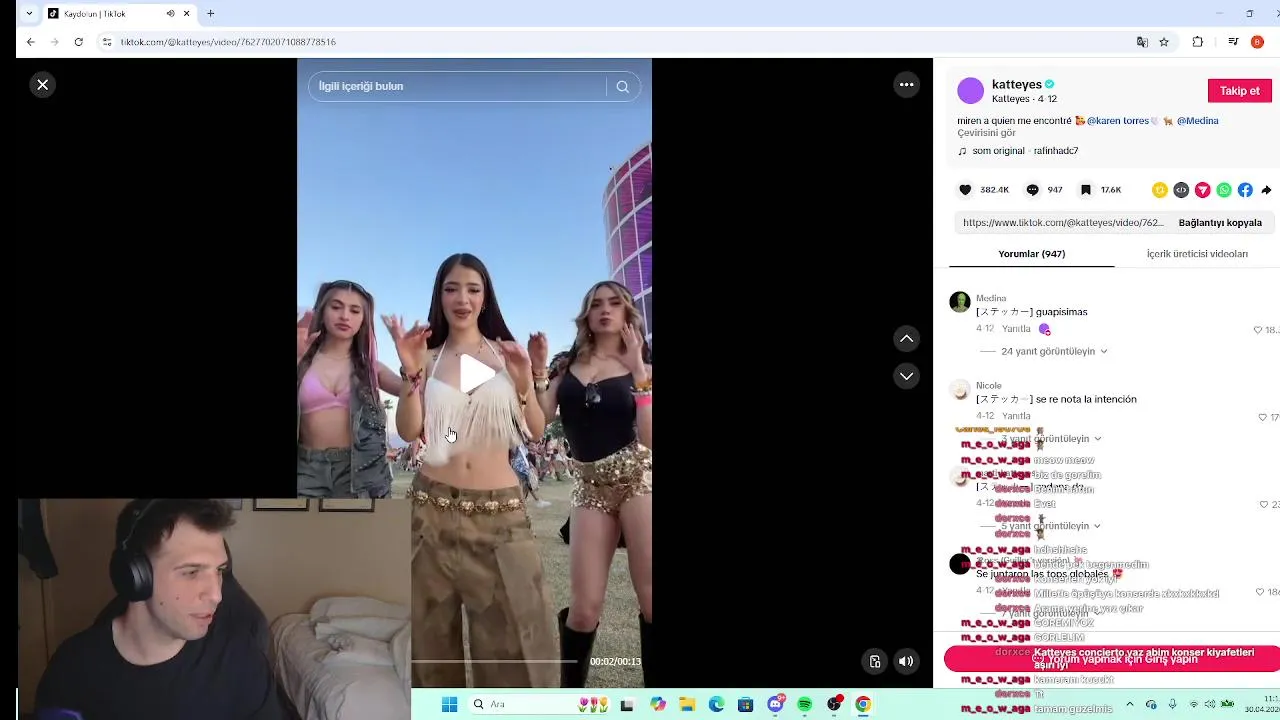Click the translate page icon in the address bar

[x=1142, y=42]
